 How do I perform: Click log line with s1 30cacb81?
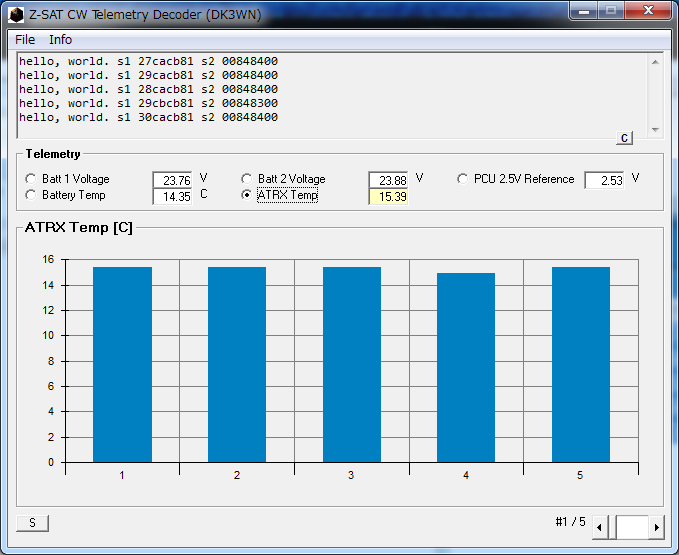point(148,117)
